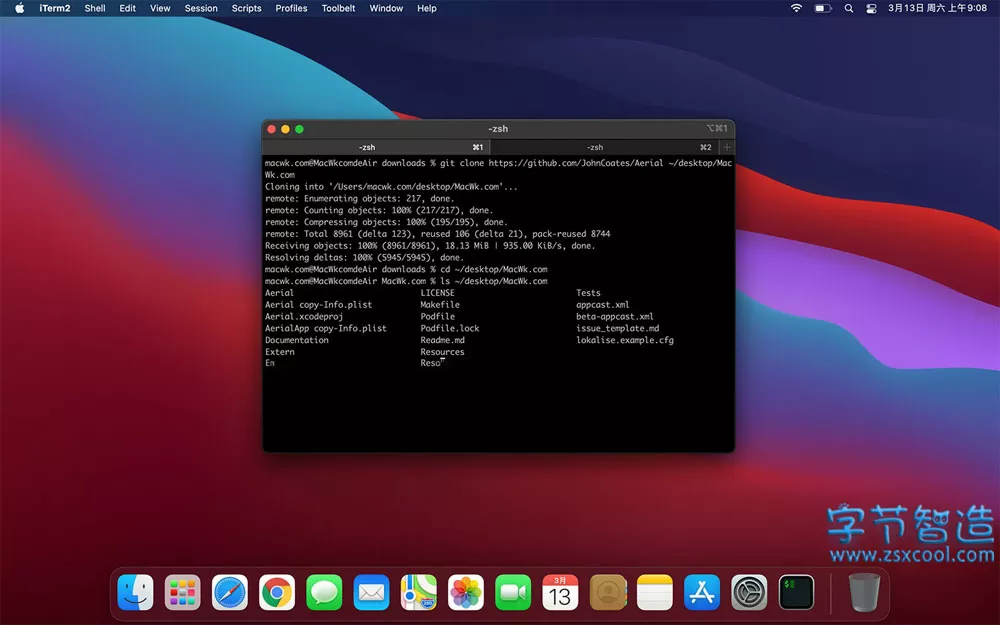Open Finder from the Dock
Viewport: 1000px width, 625px height.
[x=135, y=592]
